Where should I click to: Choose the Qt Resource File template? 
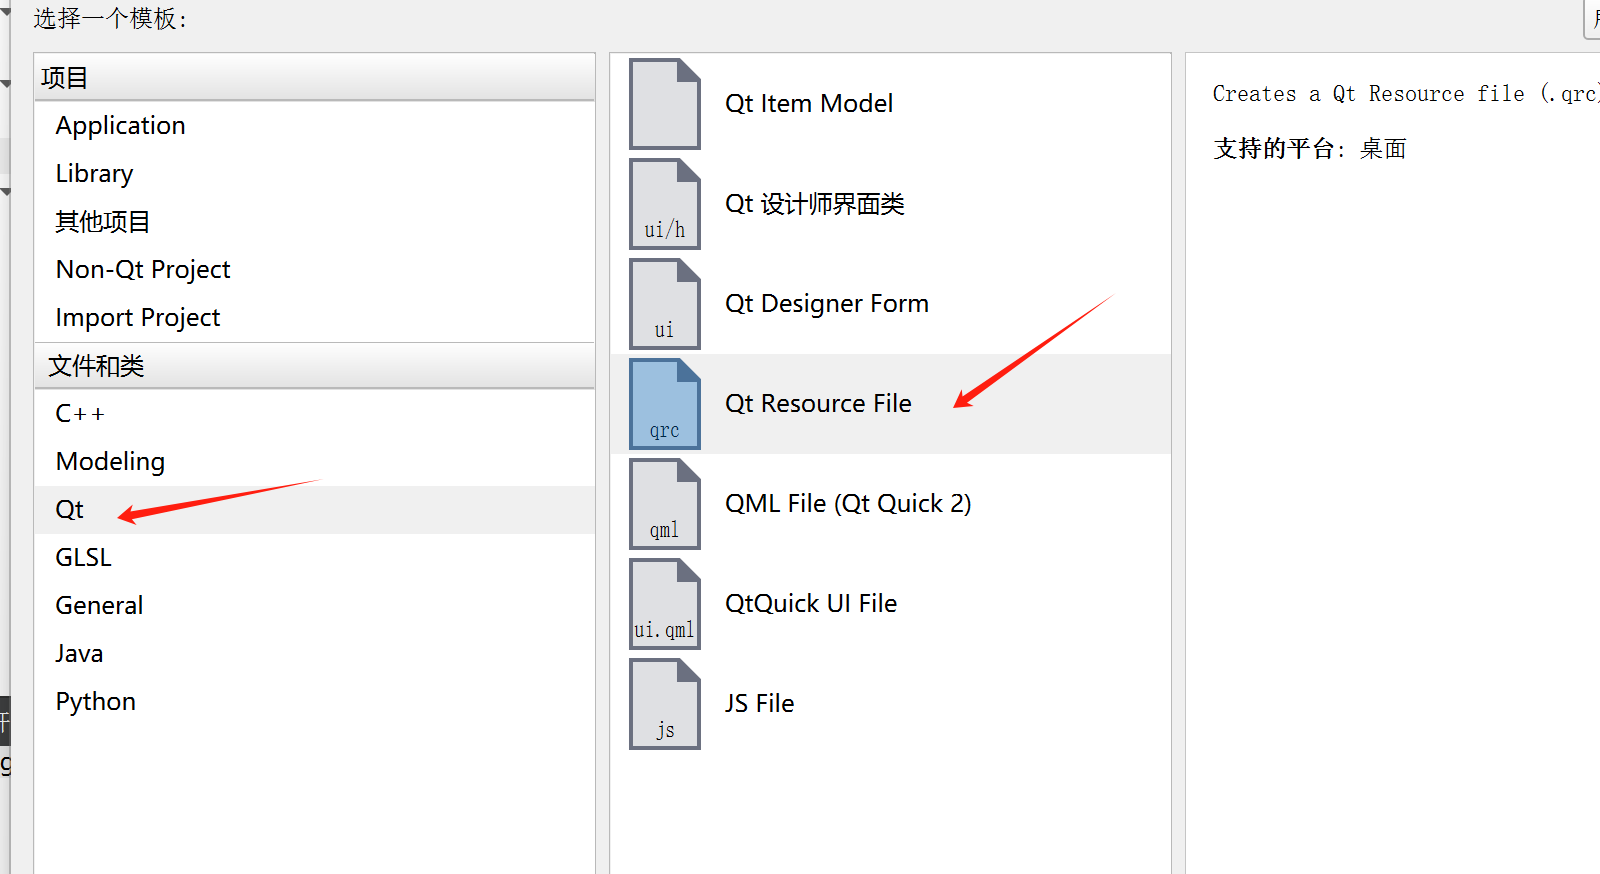[x=890, y=404]
